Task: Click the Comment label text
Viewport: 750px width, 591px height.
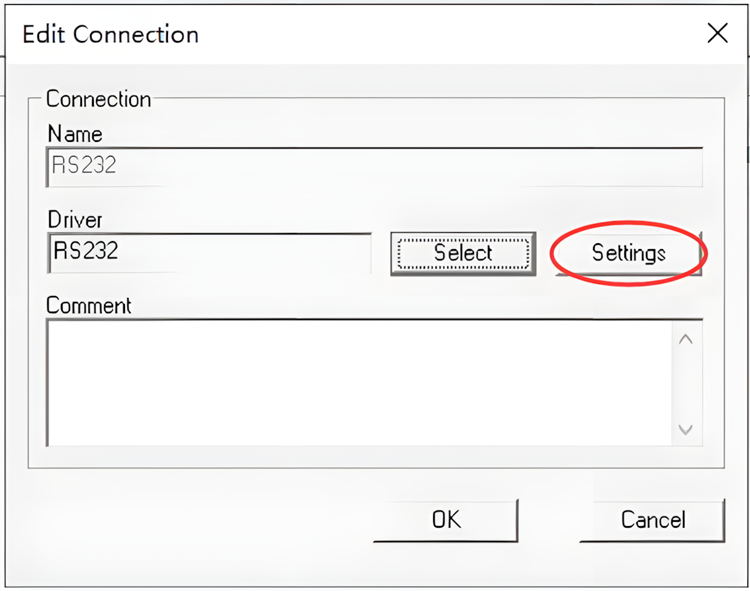Action: click(x=89, y=304)
